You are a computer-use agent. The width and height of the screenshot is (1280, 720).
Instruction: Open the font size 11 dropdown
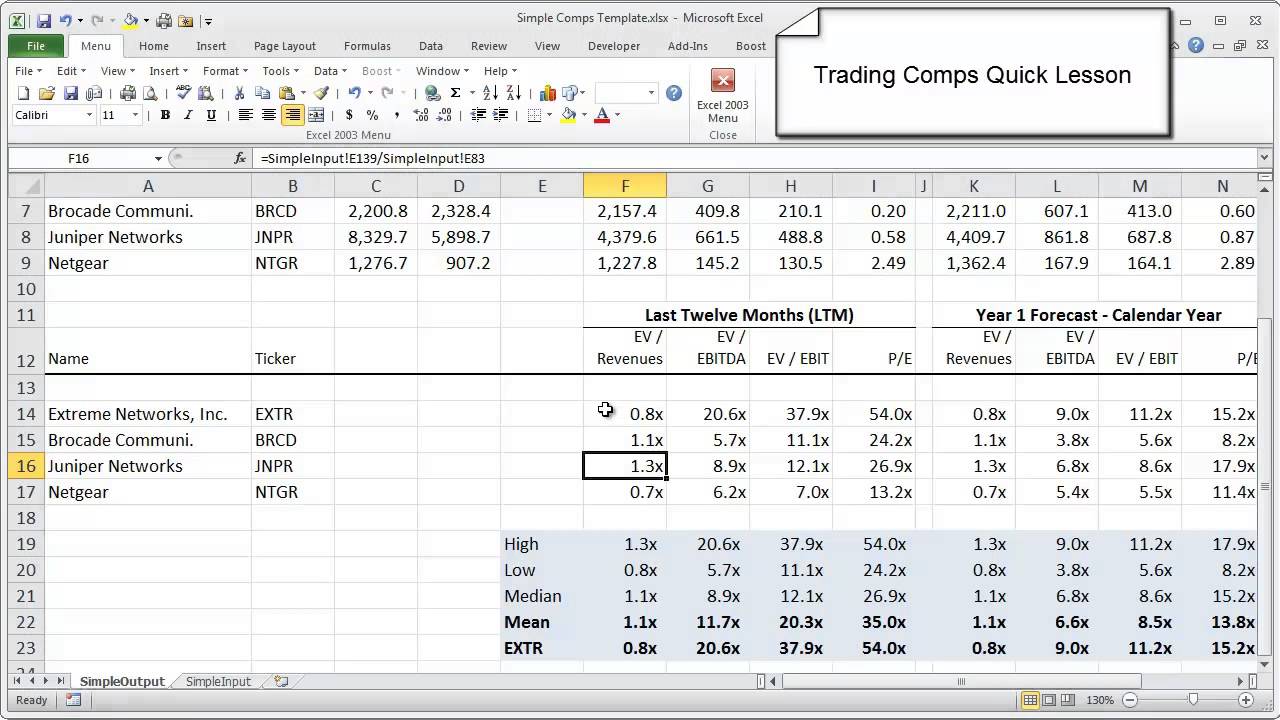click(x=135, y=115)
